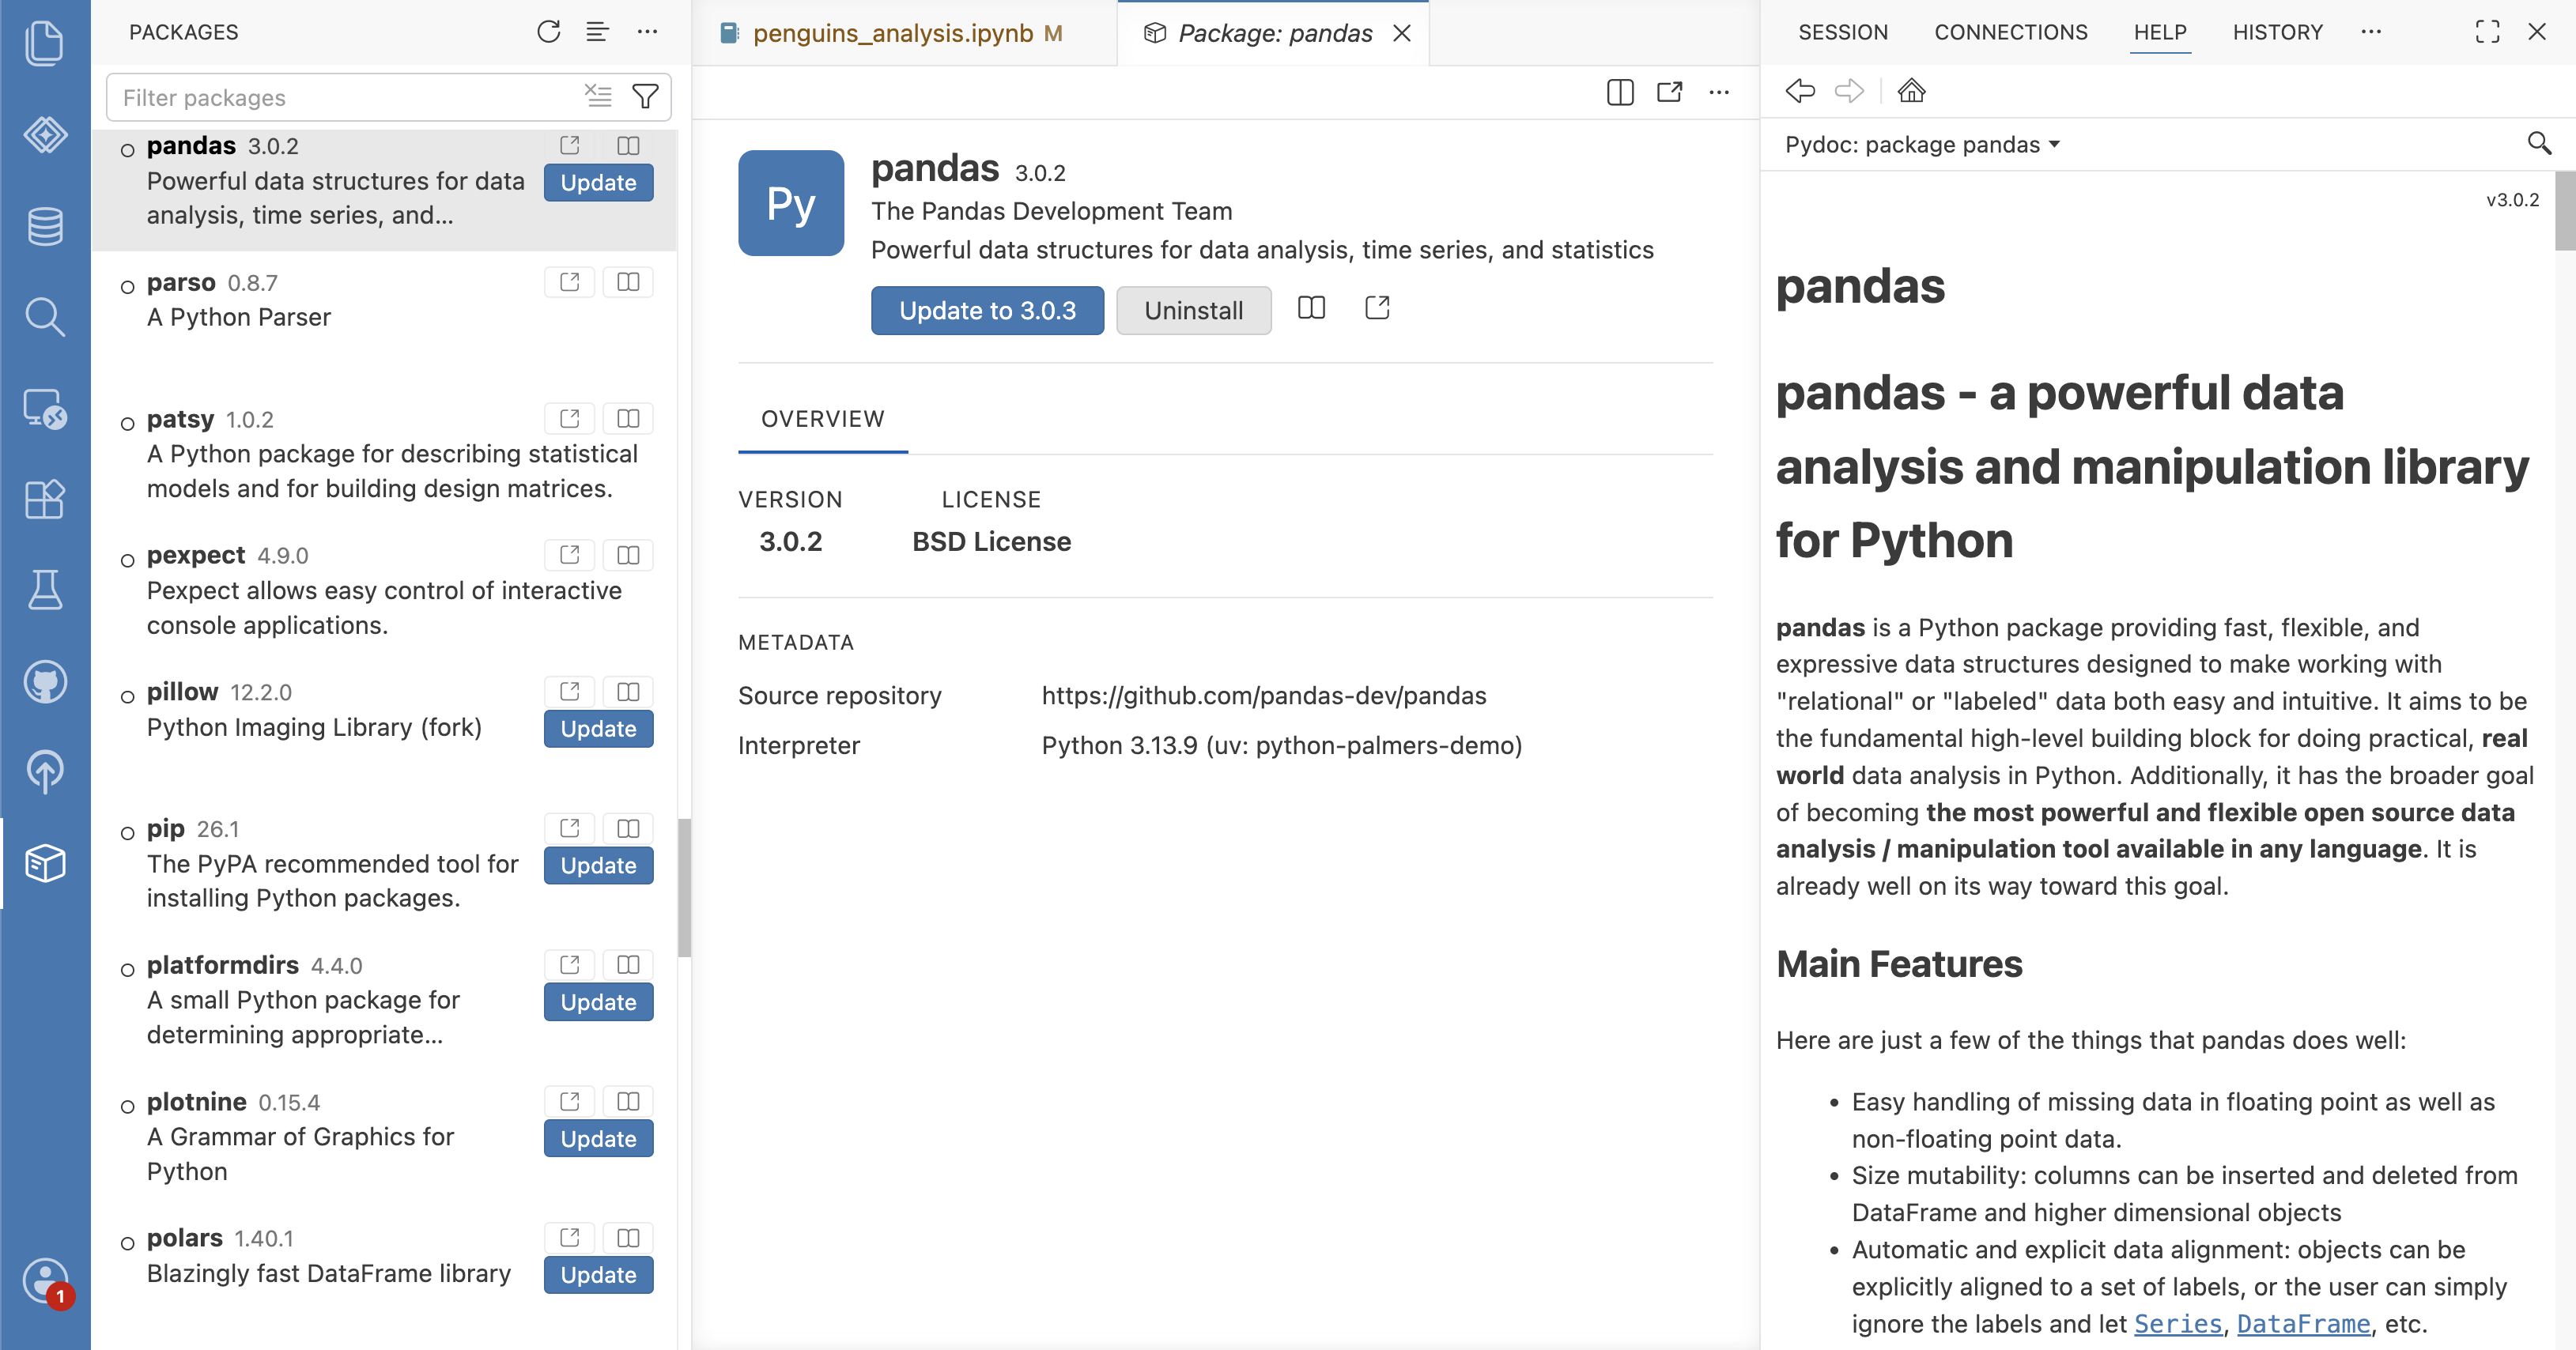Switch to the HISTORY tab

[2277, 32]
